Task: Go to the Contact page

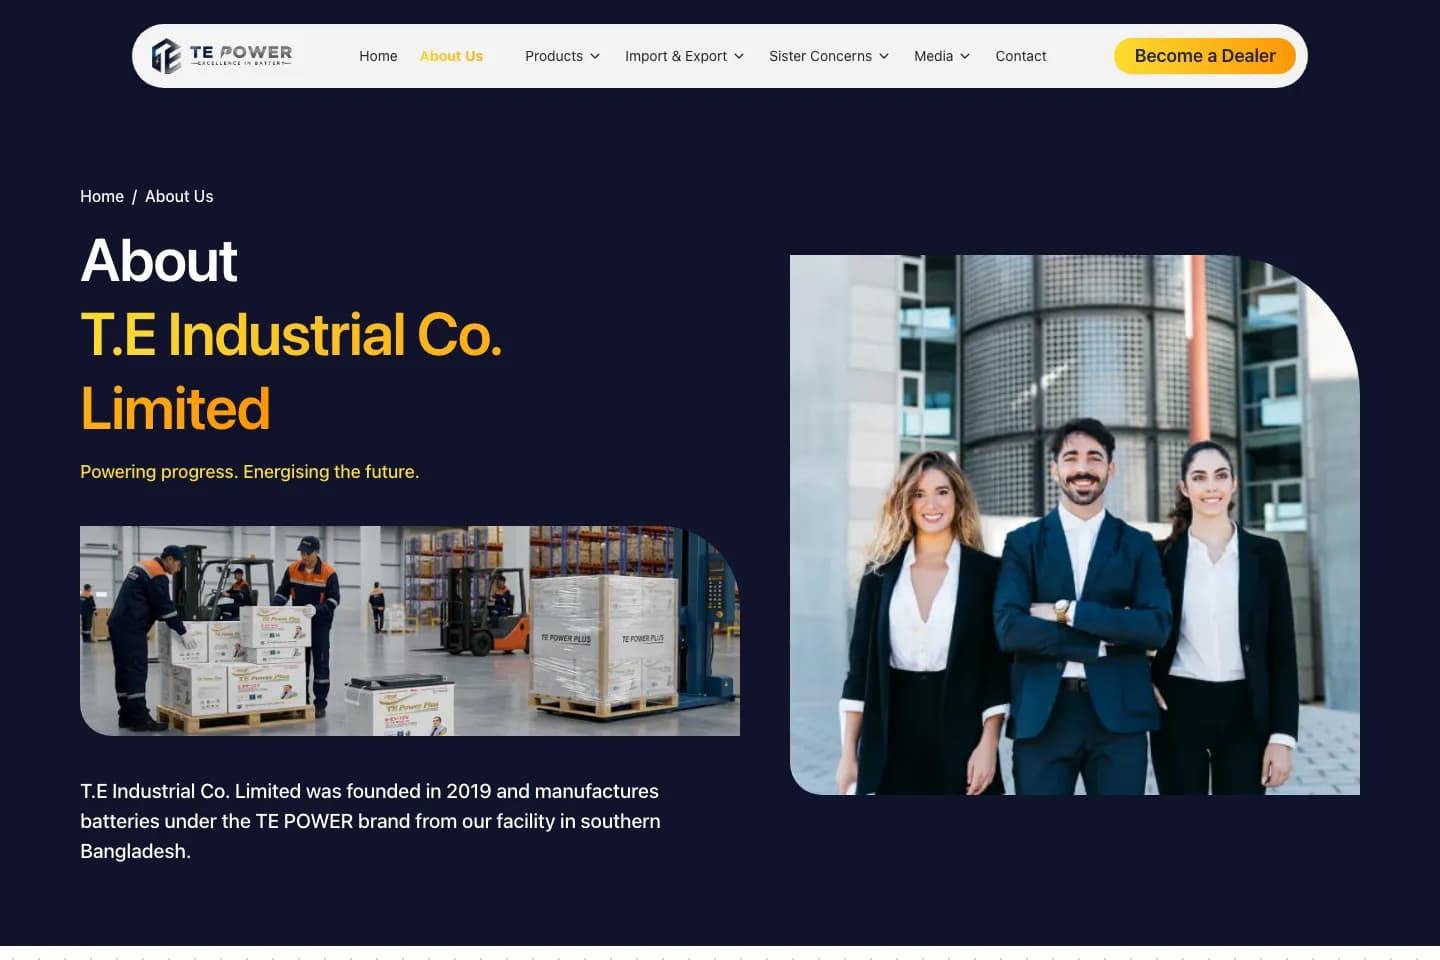Action: click(1021, 56)
